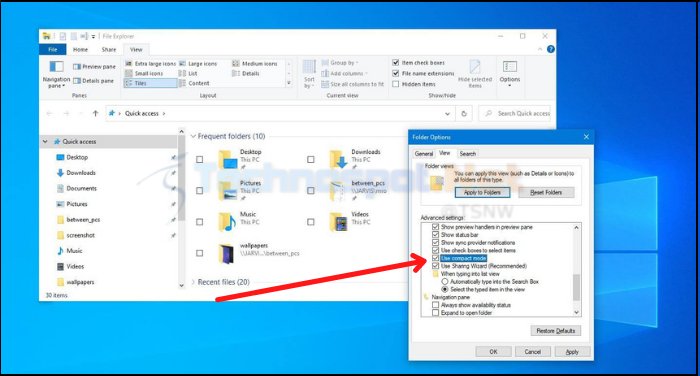
Task: Open Group by dropdown
Action: (340, 63)
